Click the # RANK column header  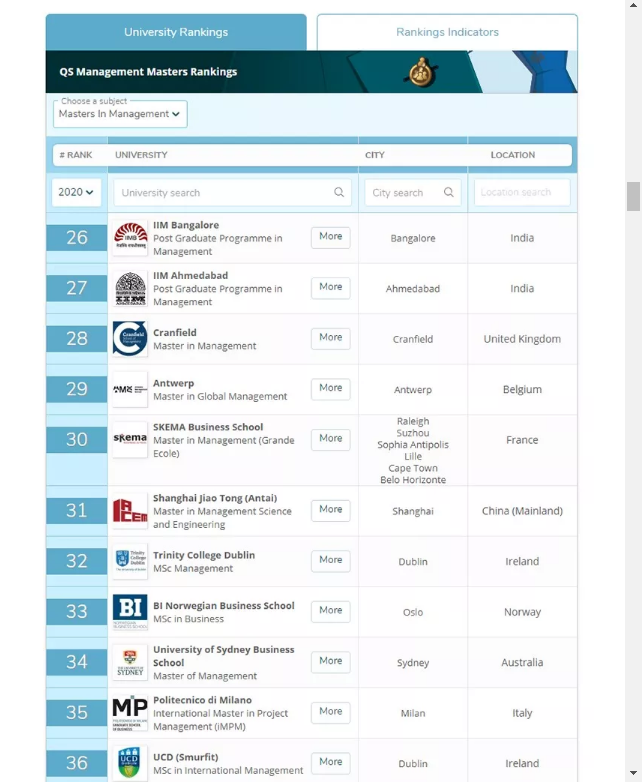pyautogui.click(x=76, y=155)
